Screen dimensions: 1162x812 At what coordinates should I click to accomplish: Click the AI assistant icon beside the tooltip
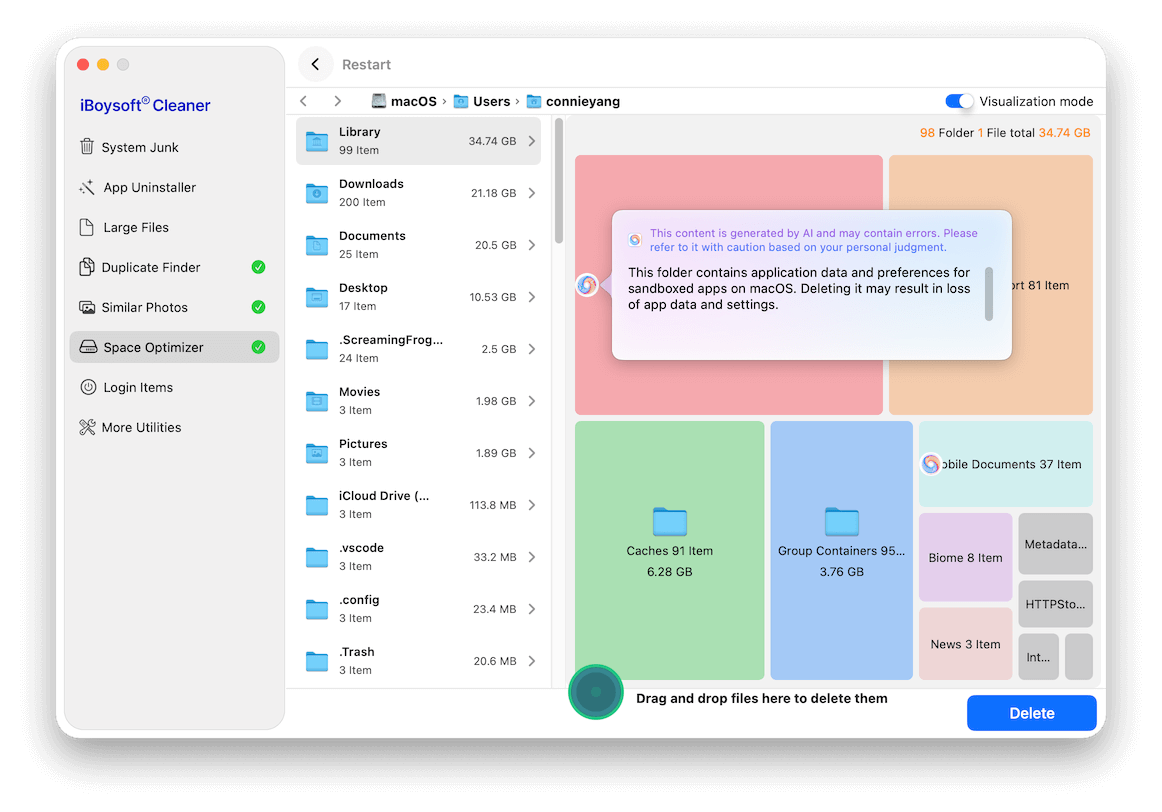pyautogui.click(x=588, y=284)
